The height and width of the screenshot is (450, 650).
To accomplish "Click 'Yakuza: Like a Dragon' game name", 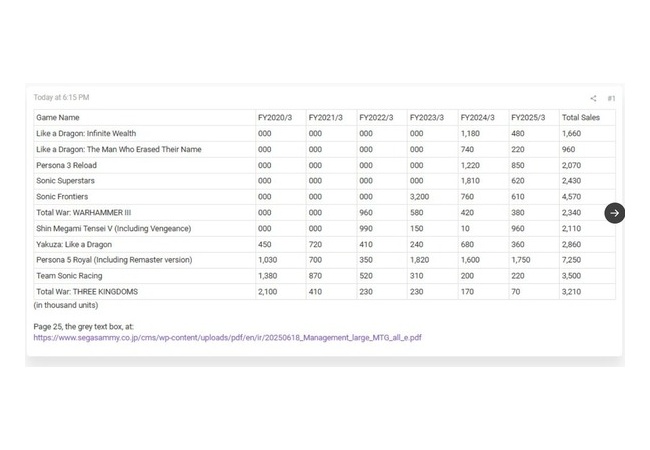I will [x=74, y=244].
